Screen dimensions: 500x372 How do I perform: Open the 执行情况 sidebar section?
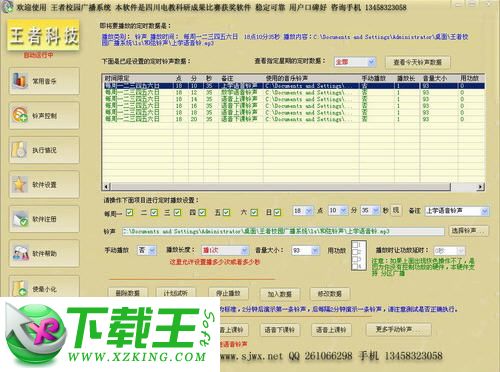click(44, 150)
